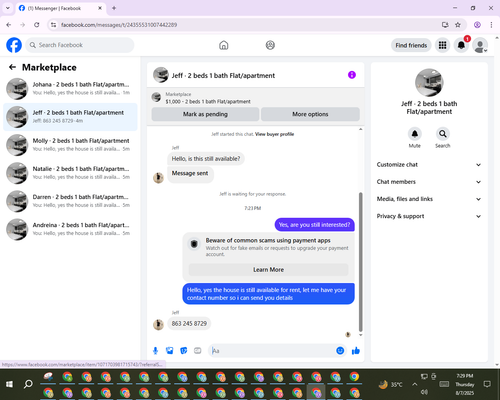500x400 pixels.
Task: Open Johana's conversation
Action: pos(70,89)
